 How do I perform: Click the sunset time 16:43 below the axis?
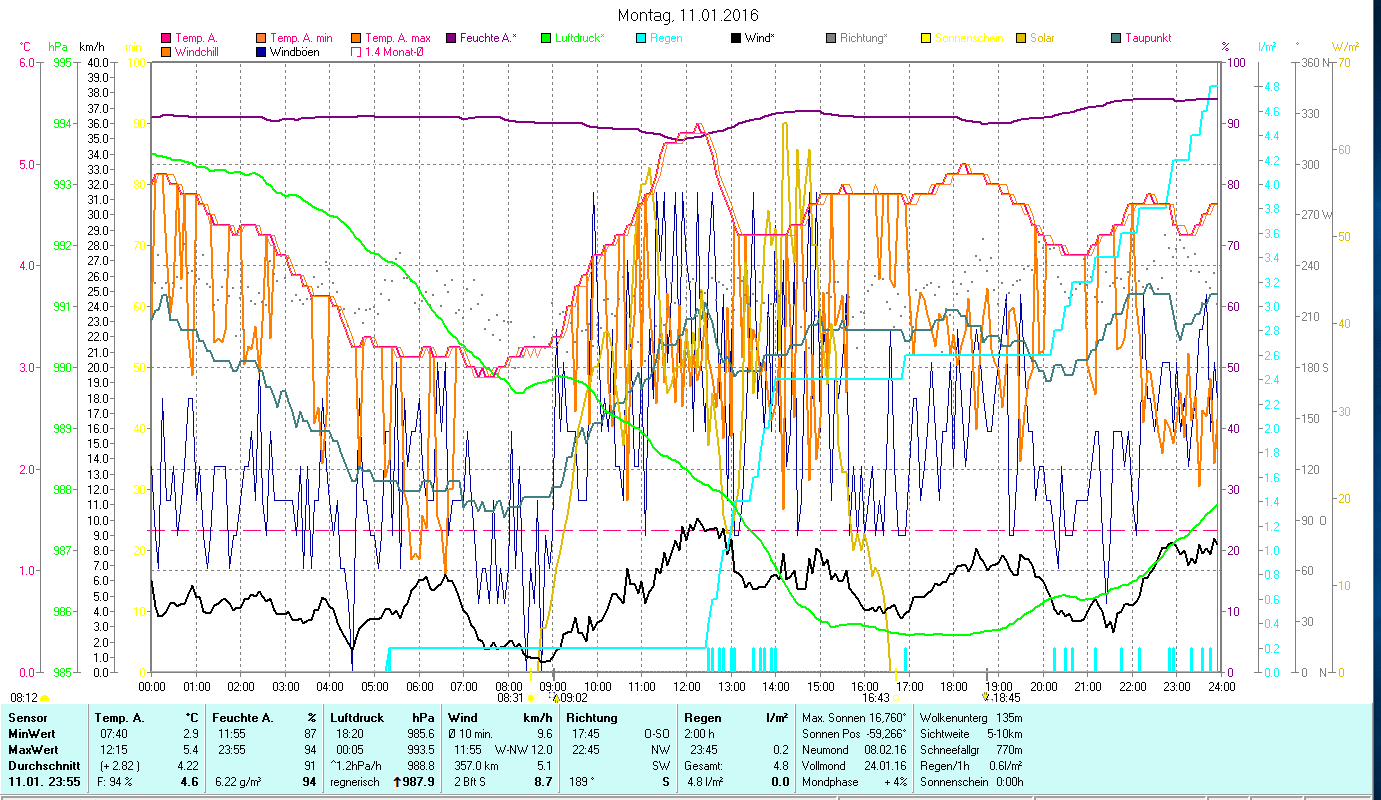tap(876, 698)
